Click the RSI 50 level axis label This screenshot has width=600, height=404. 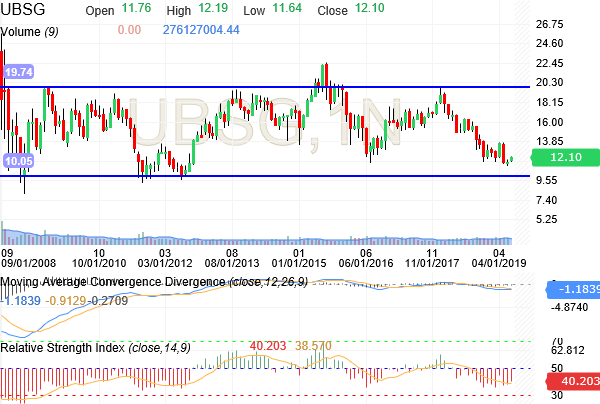(x=557, y=368)
